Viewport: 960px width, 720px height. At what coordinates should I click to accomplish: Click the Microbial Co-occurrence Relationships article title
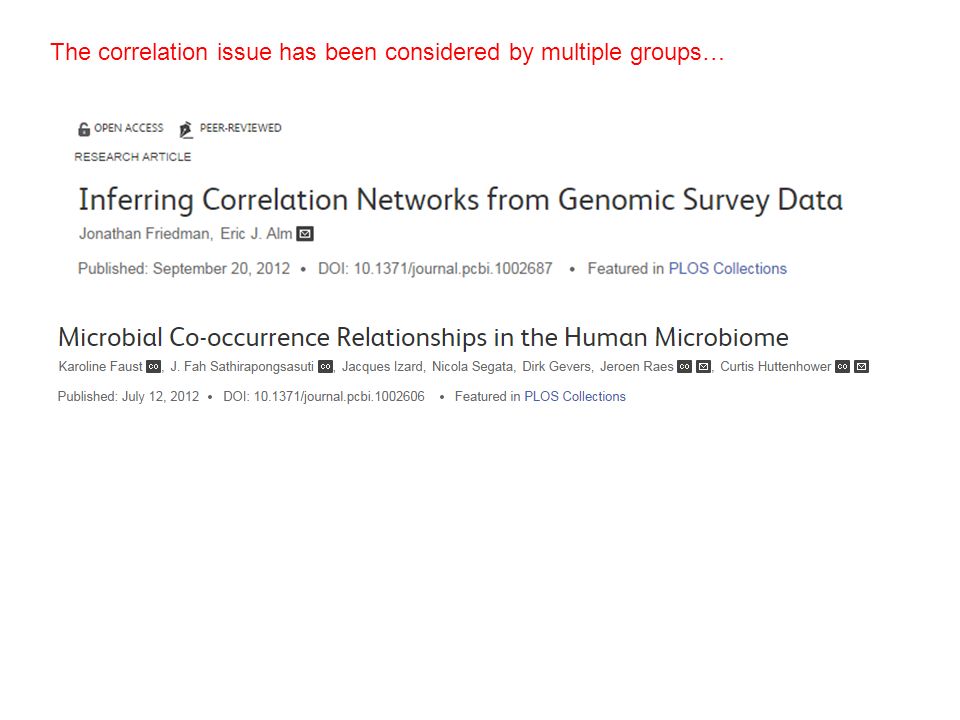point(423,337)
